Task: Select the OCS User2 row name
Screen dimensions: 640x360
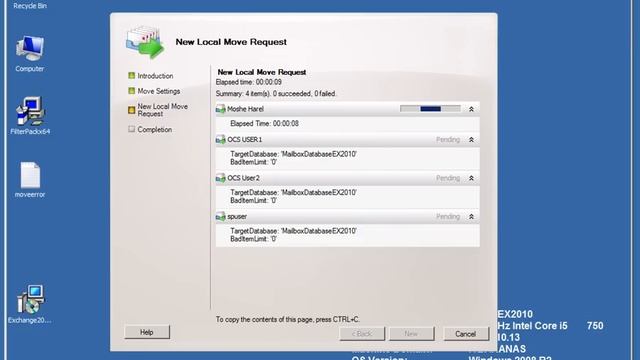Action: pyautogui.click(x=243, y=178)
